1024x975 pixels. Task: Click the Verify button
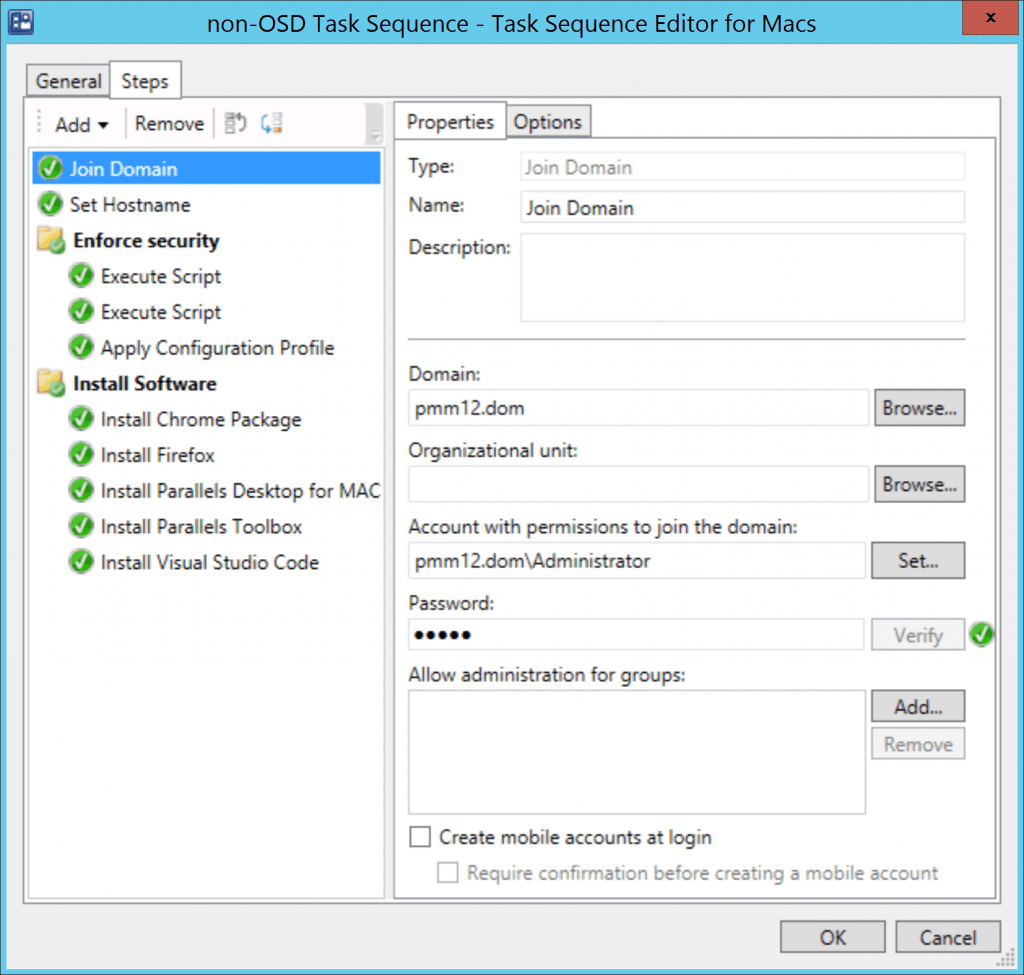918,635
